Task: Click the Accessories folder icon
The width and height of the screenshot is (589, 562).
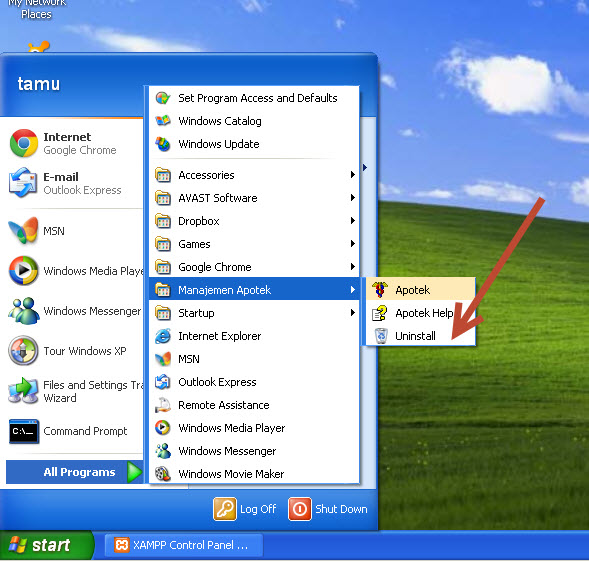Action: coord(163,175)
